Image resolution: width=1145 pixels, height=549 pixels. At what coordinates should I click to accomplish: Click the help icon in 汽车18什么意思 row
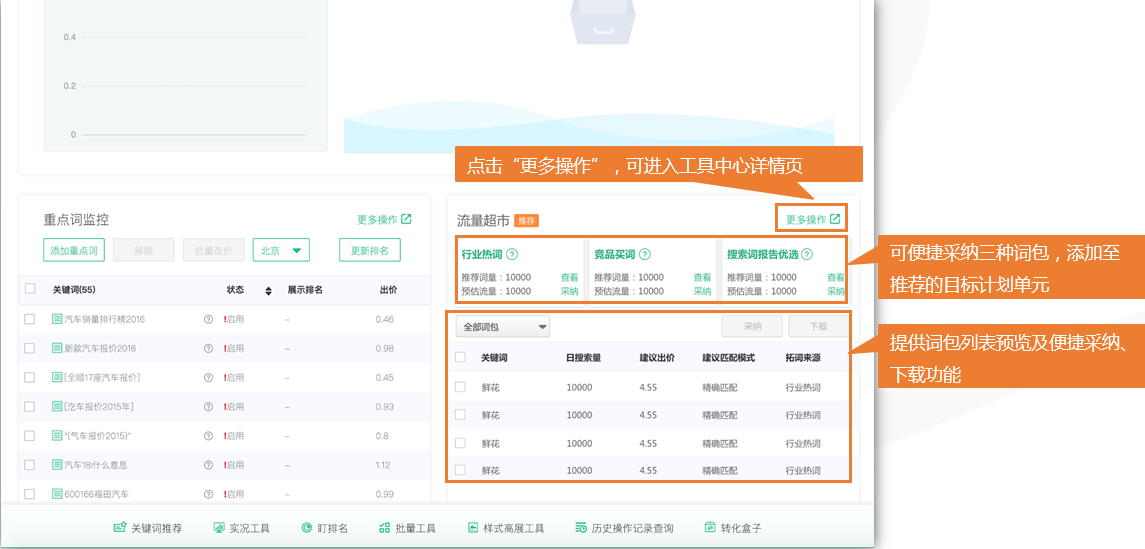coord(208,465)
